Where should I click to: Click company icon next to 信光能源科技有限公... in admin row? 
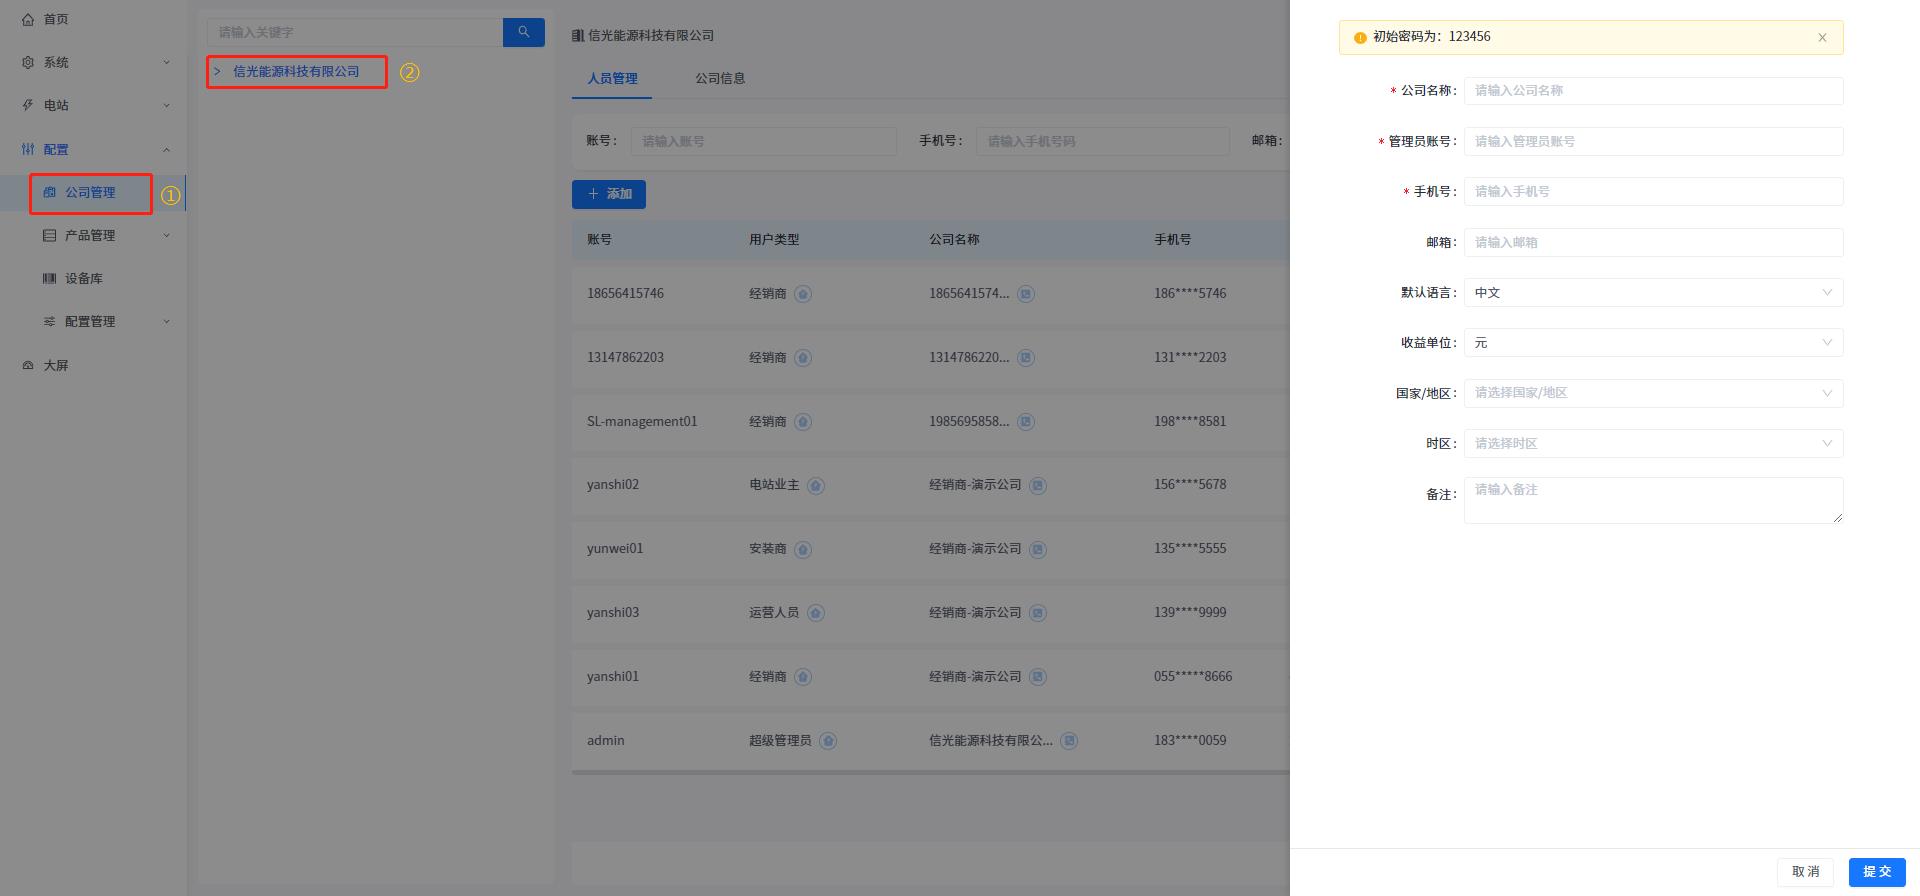pos(1069,741)
